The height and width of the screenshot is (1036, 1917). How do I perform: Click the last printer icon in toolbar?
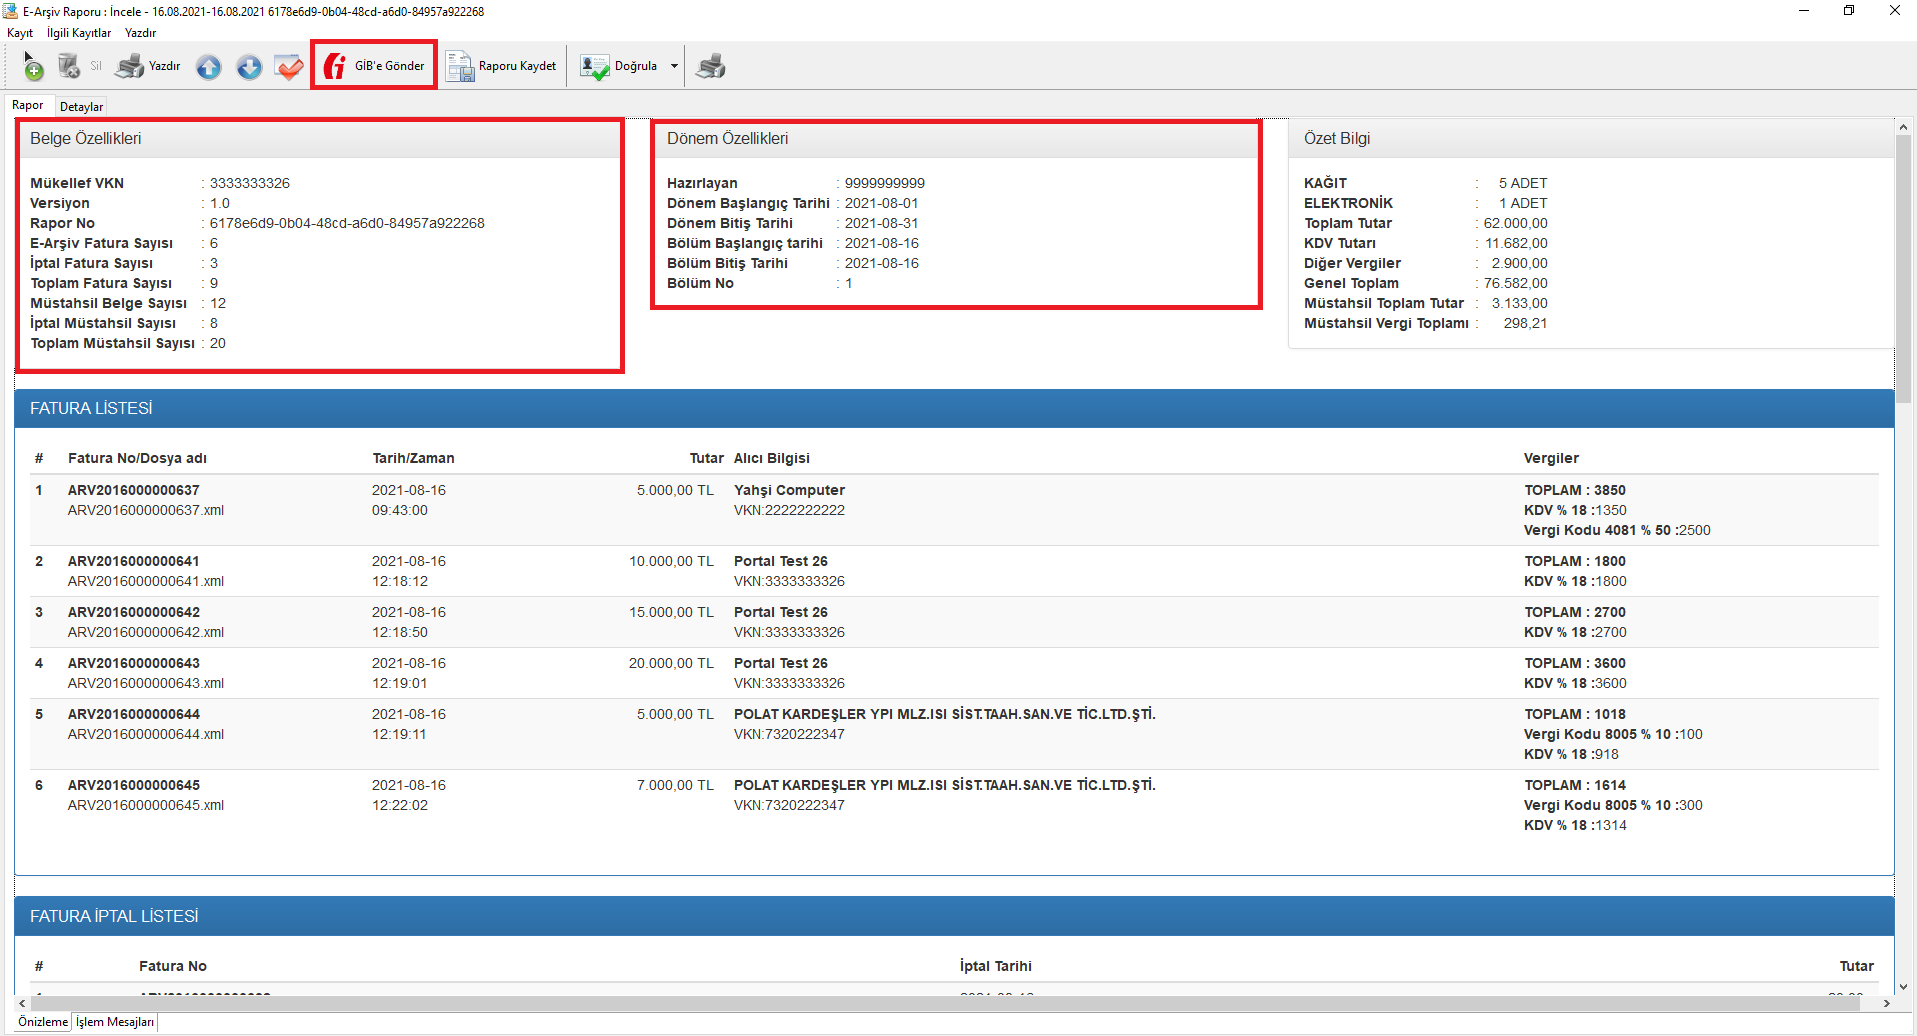[710, 67]
